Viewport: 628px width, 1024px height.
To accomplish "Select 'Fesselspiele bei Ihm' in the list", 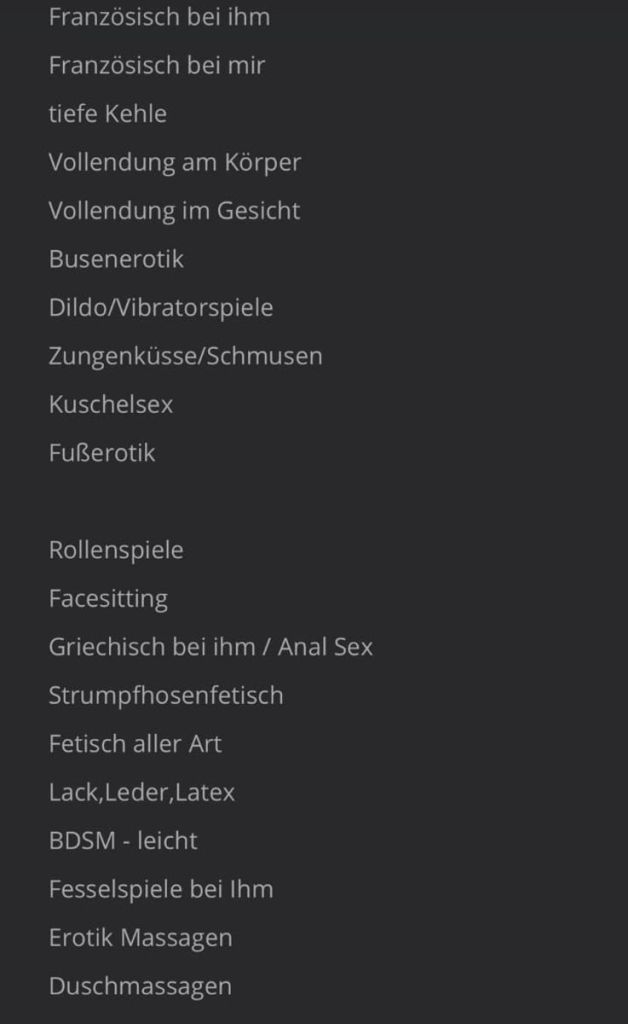I will pos(160,889).
